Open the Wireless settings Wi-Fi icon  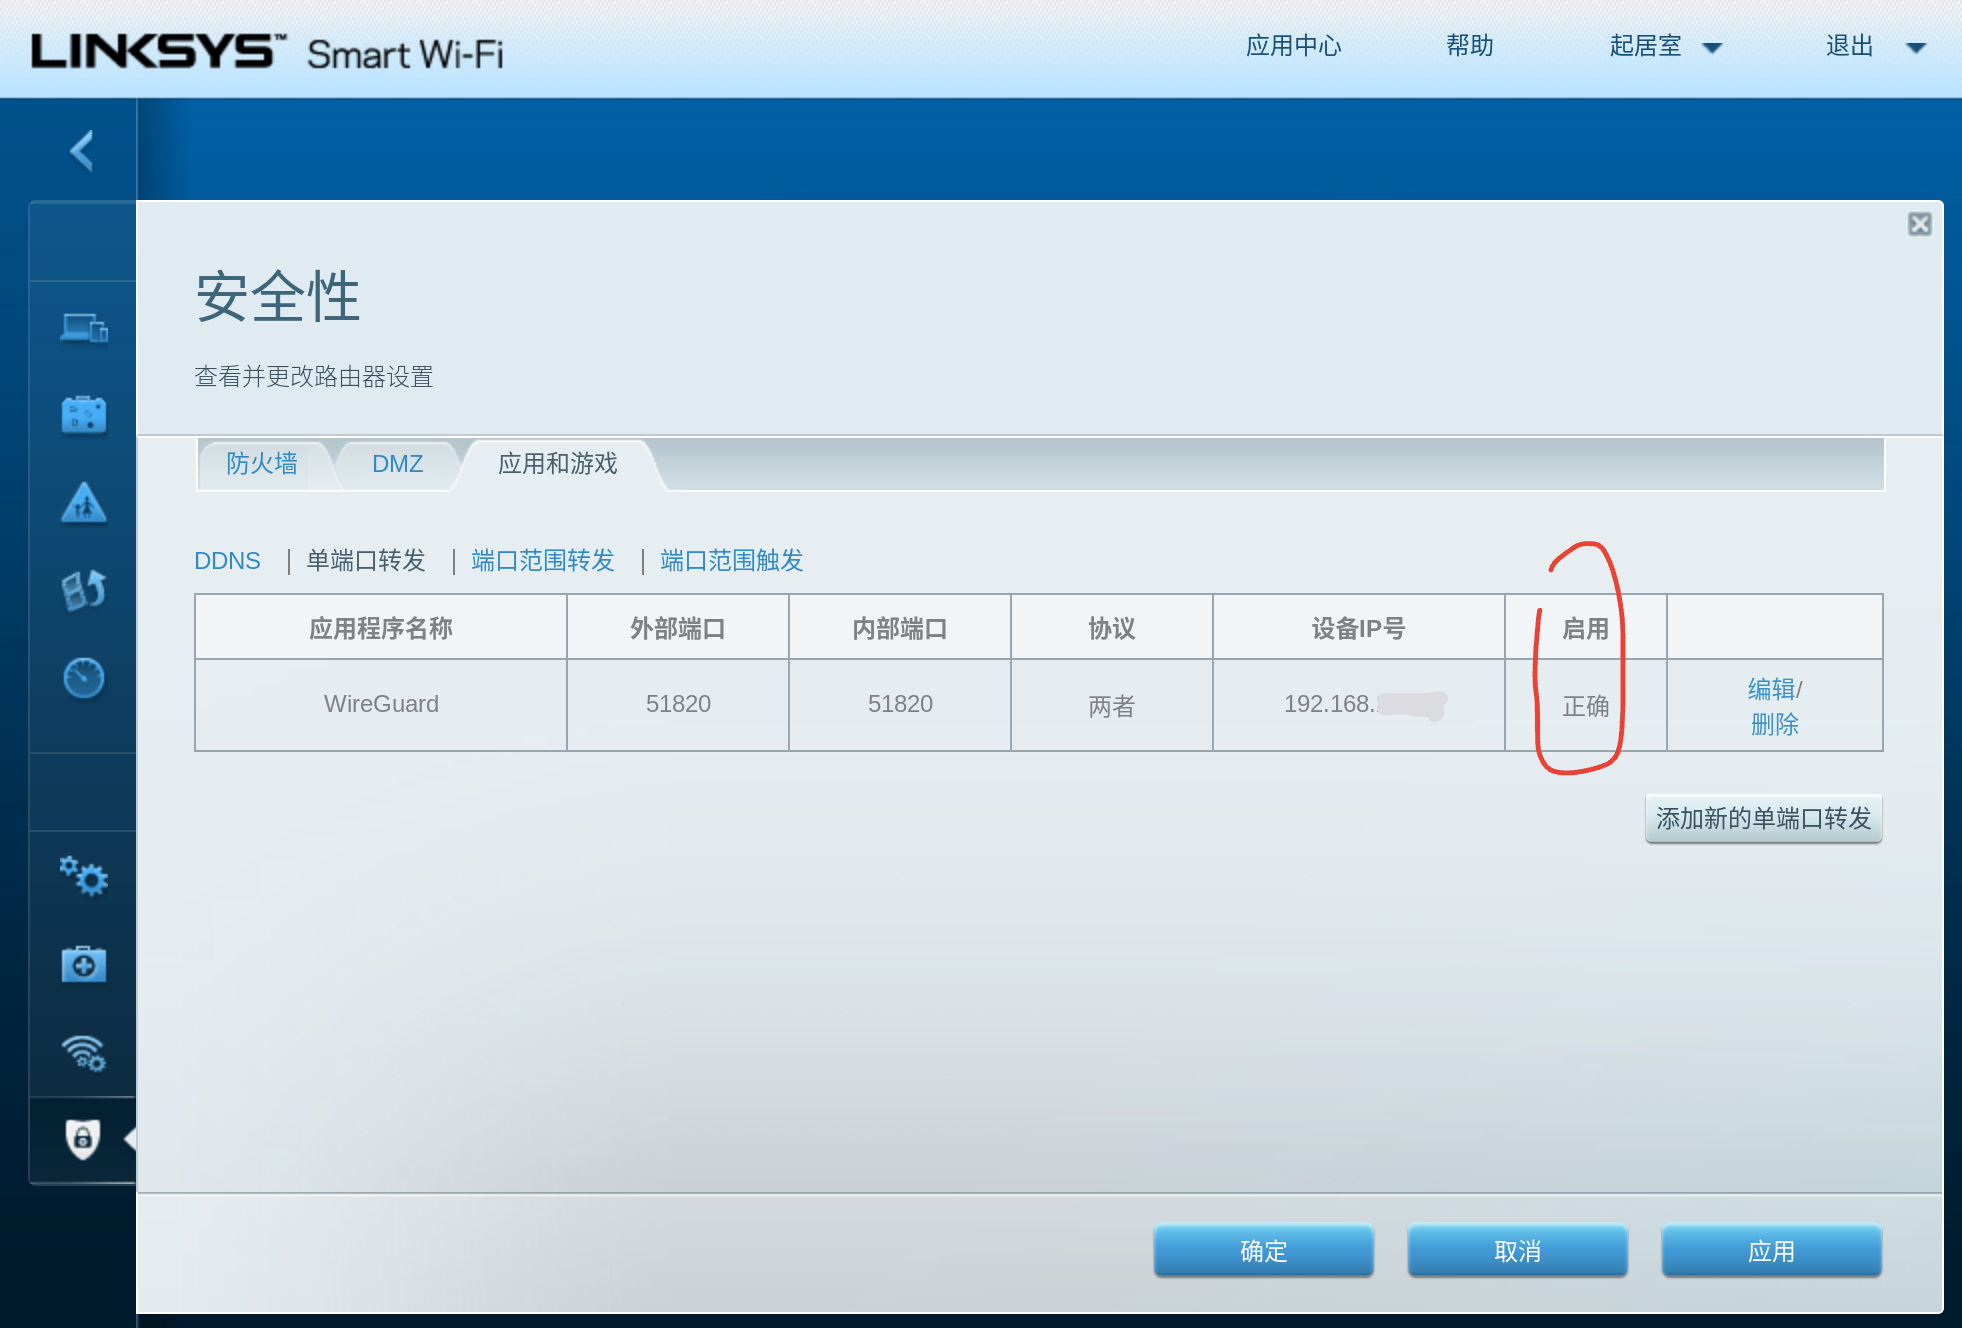click(84, 1053)
